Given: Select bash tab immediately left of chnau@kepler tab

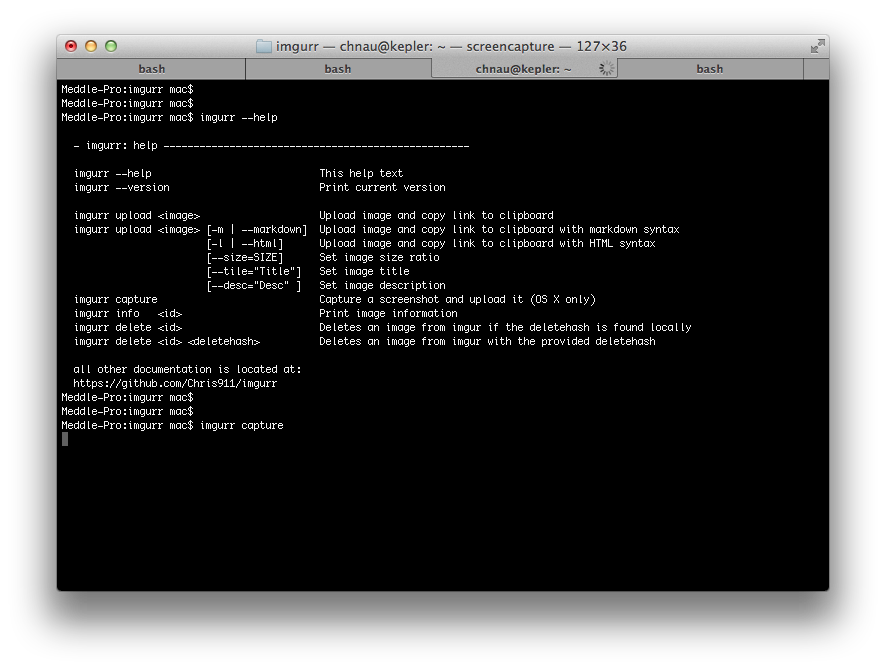Looking at the screenshot, I should pyautogui.click(x=338, y=69).
